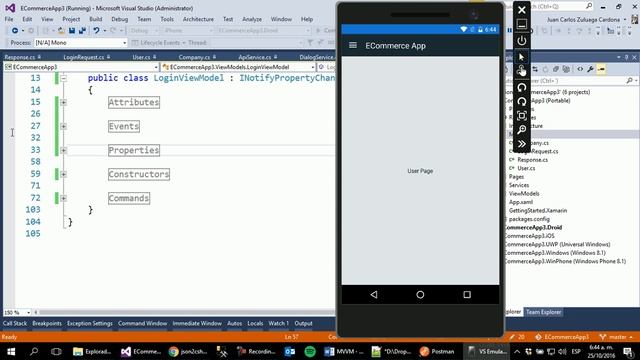The width and height of the screenshot is (640, 360).
Task: Open the Breakpoints window tab
Action: pos(47,323)
